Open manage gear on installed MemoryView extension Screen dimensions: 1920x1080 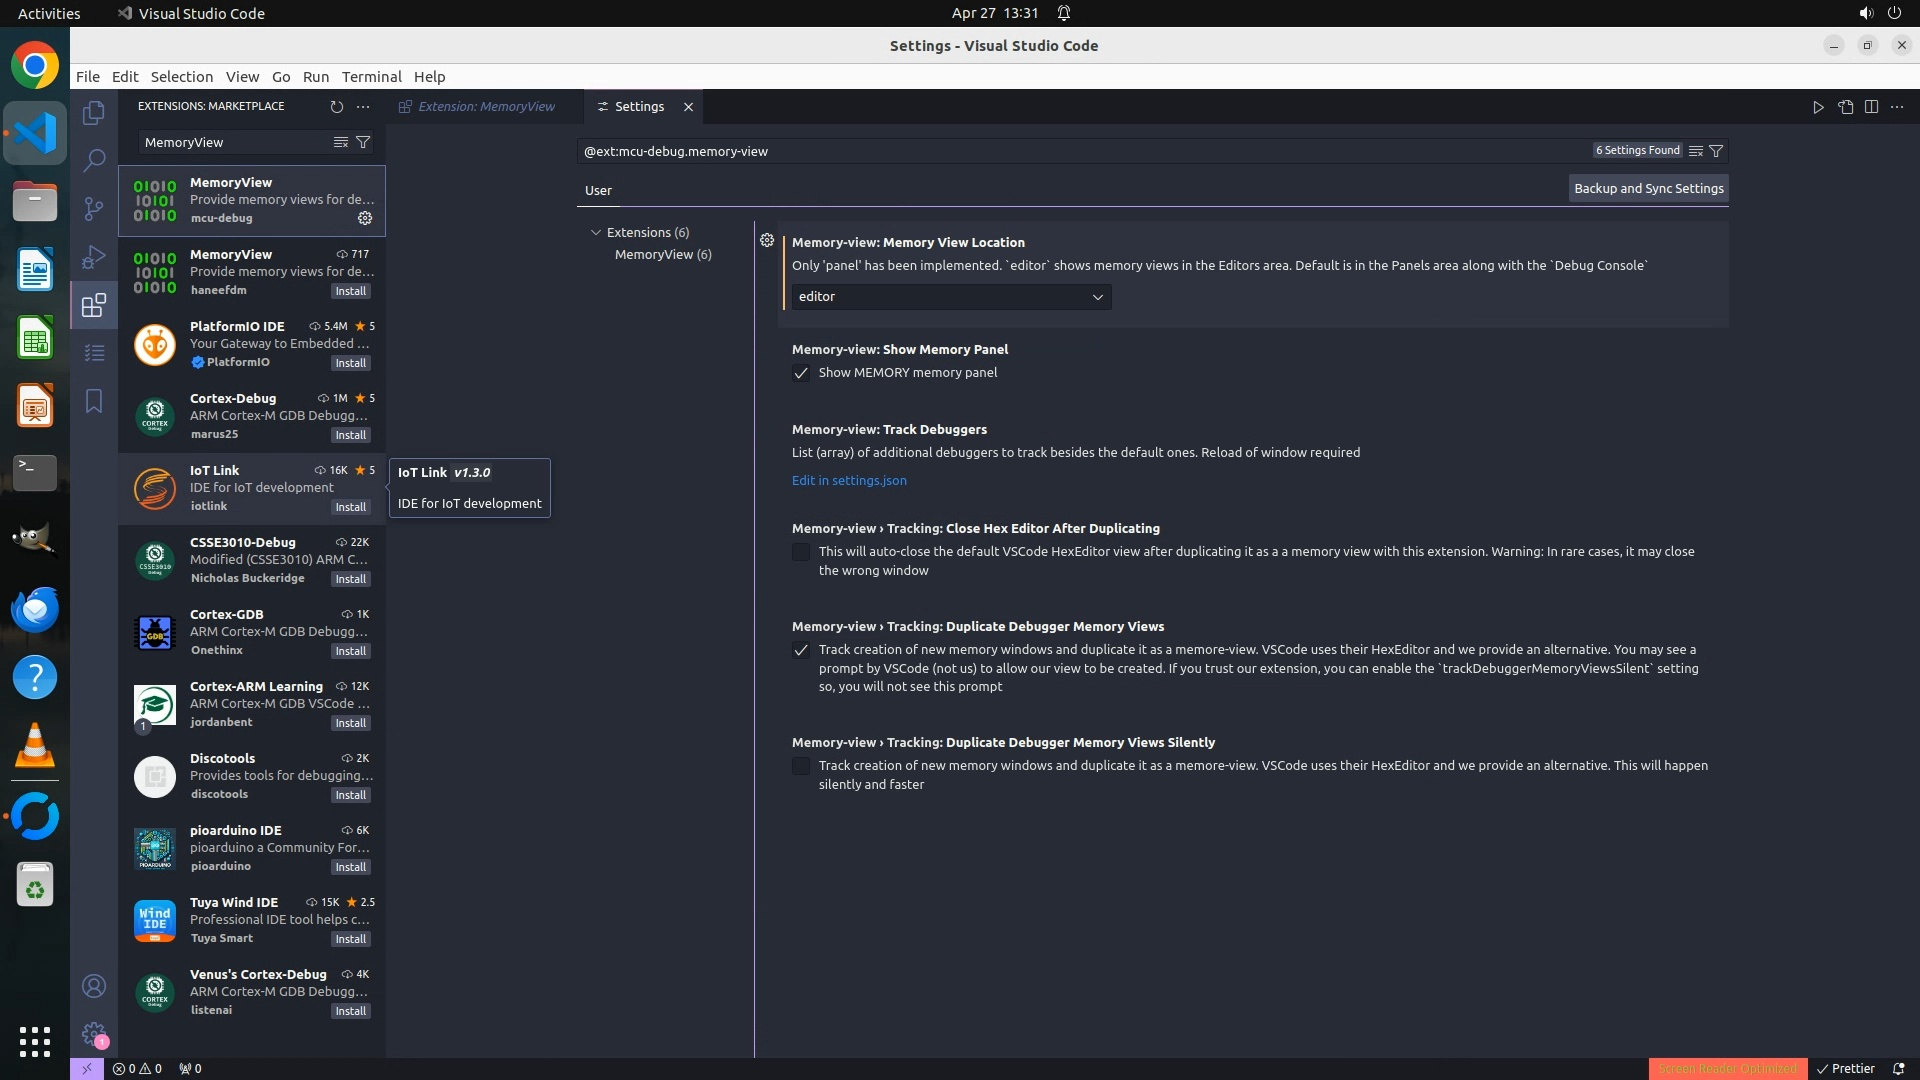pyautogui.click(x=365, y=218)
